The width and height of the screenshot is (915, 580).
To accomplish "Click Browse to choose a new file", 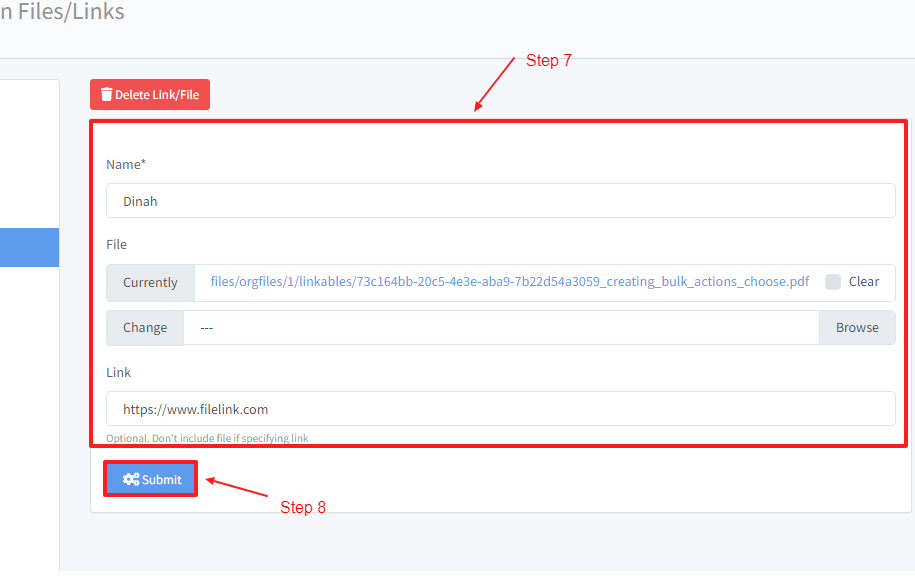I will tap(857, 328).
